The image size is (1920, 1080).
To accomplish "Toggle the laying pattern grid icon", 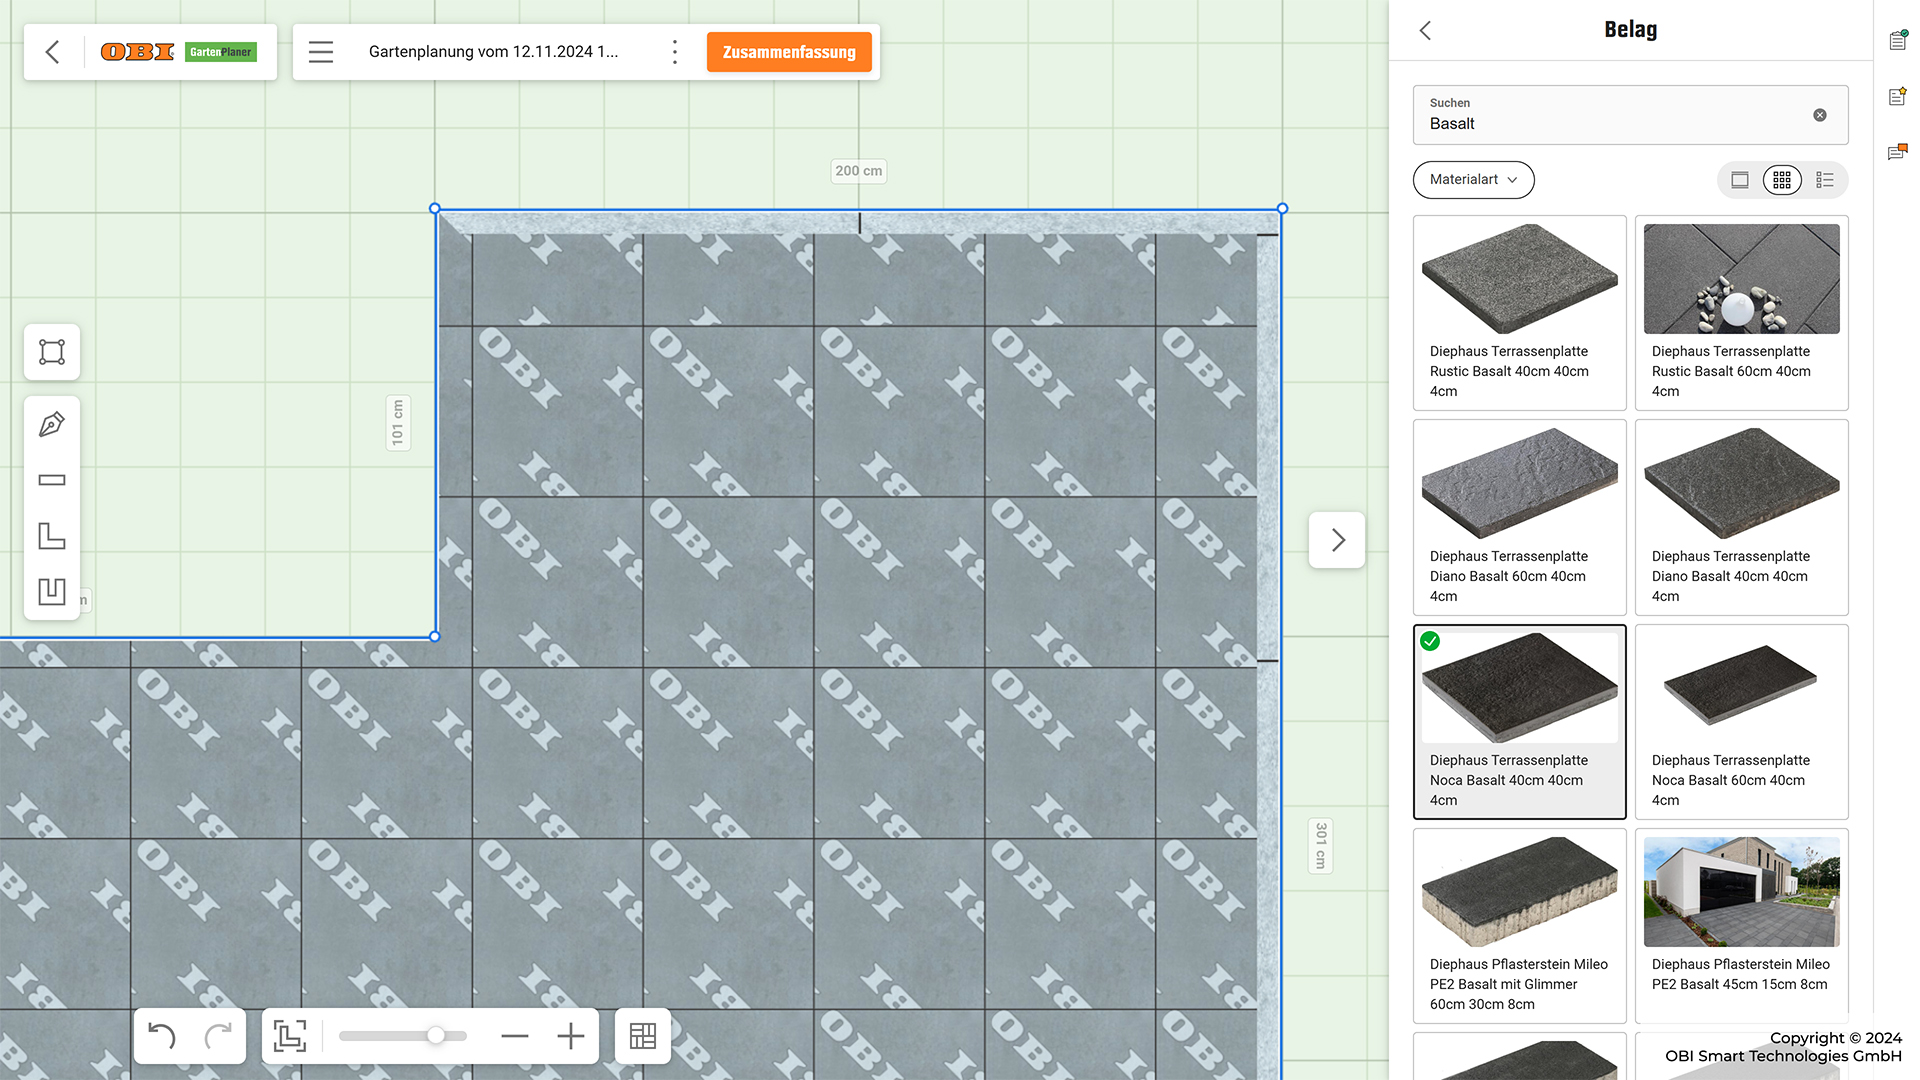I will [643, 1036].
